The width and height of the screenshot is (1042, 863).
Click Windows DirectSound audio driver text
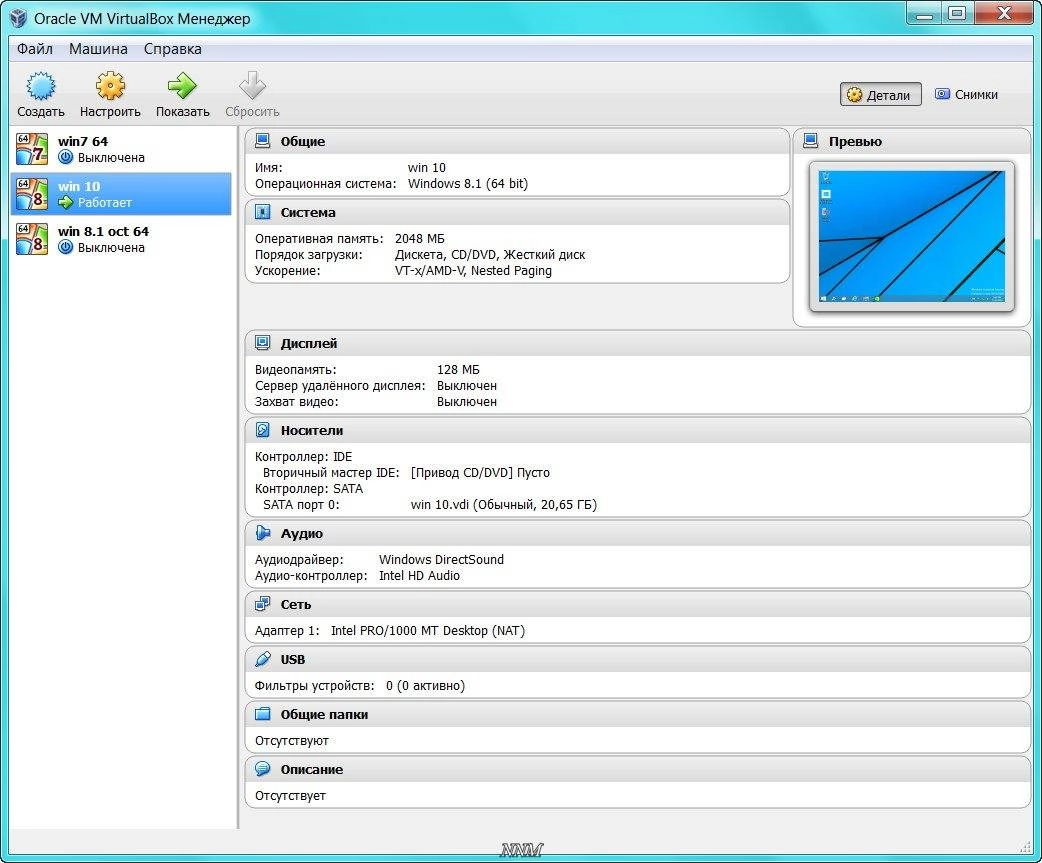coord(441,559)
